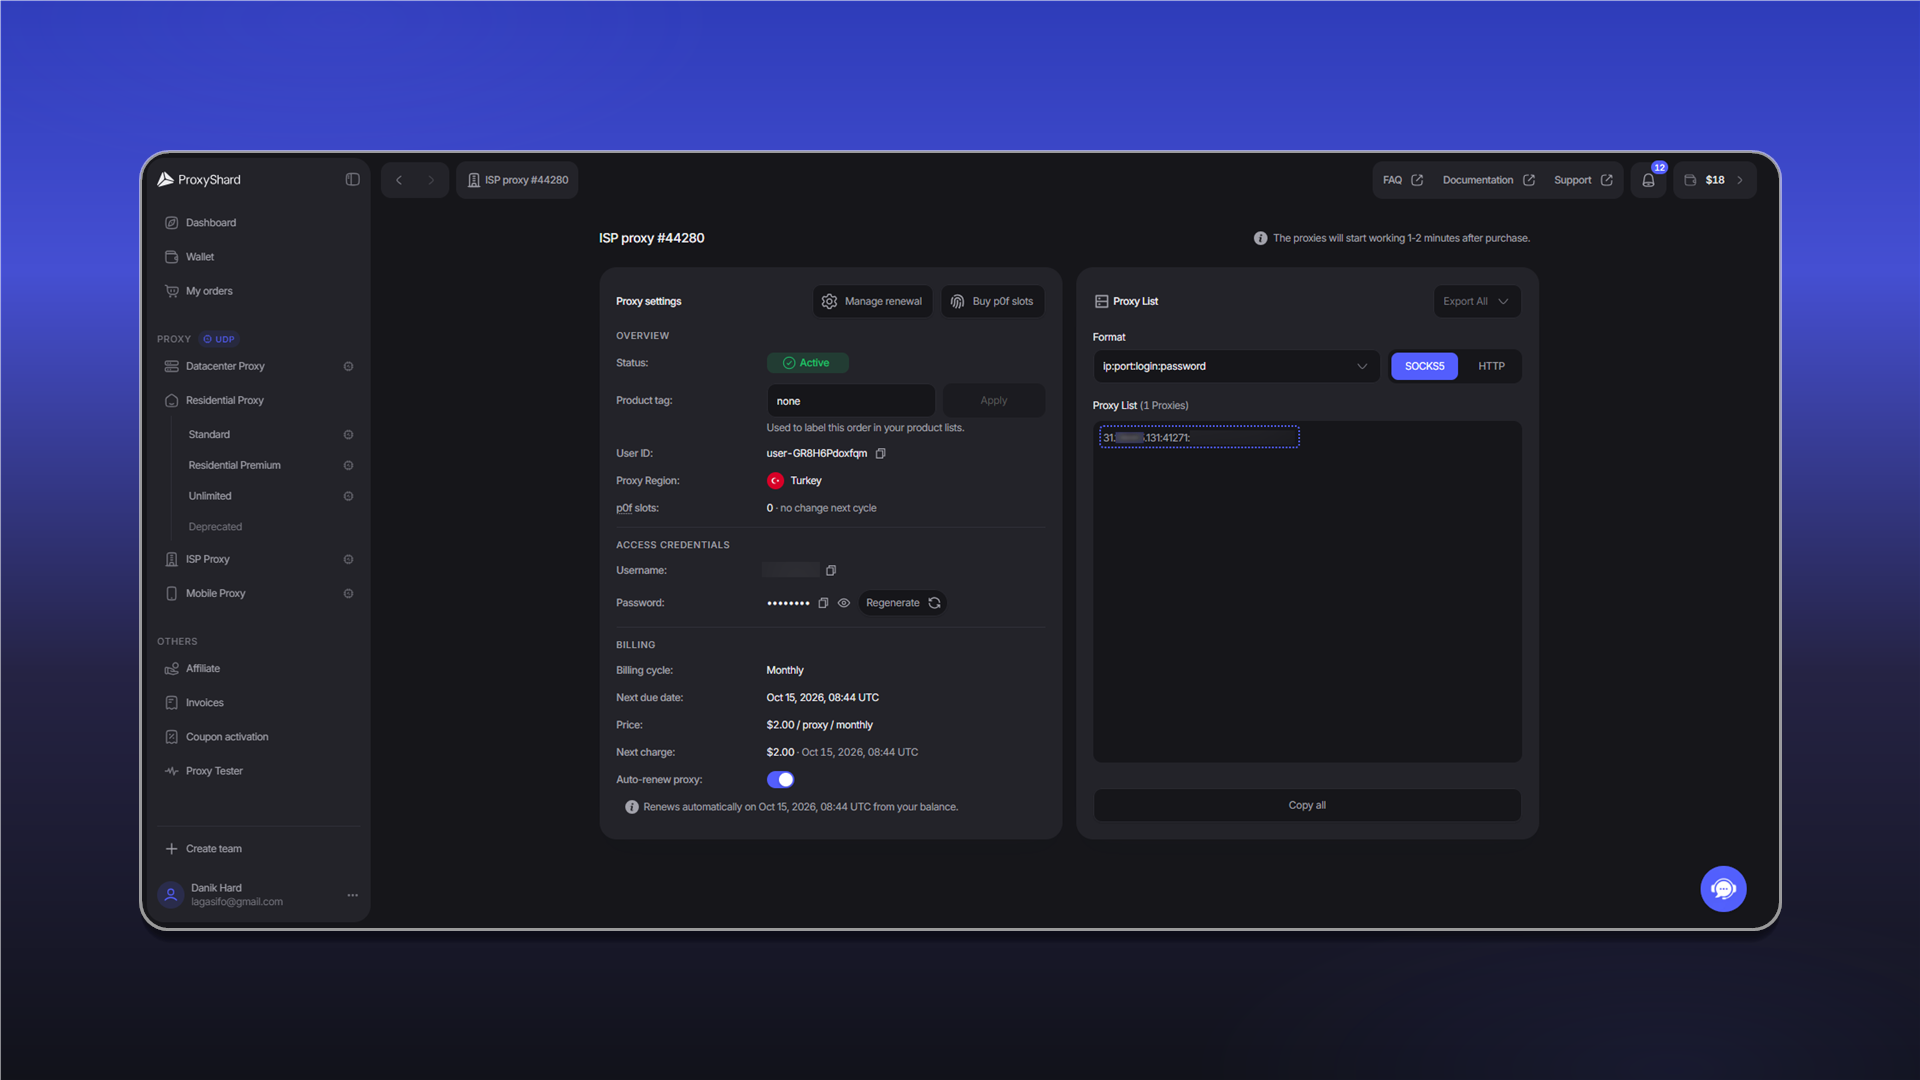Click ISP proxy #44280 breadcrumb tab
Image resolution: width=1920 pixels, height=1080 pixels.
[517, 180]
